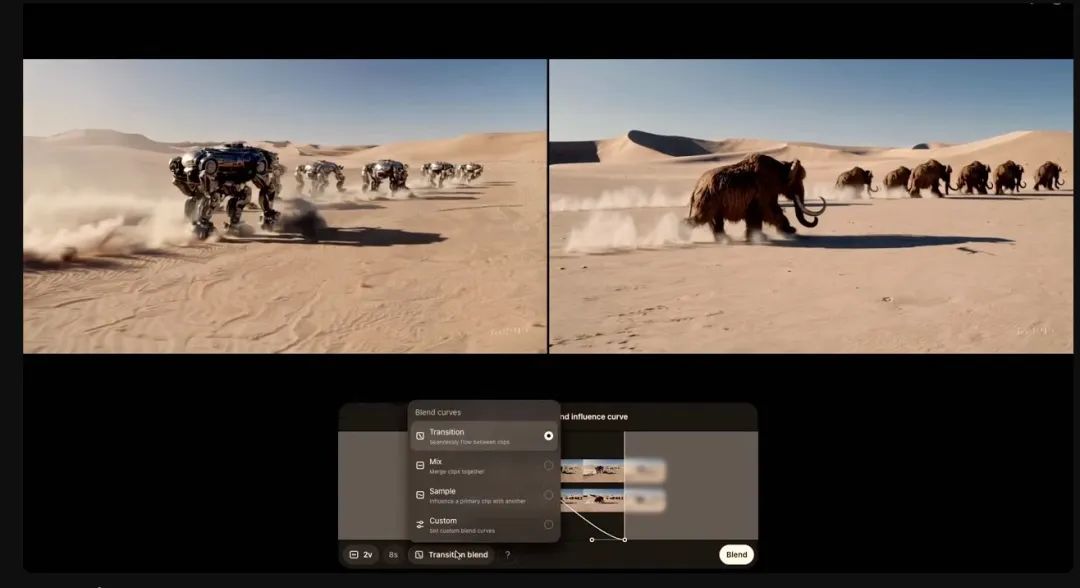
Task: Select the robot march video preview
Action: pyautogui.click(x=285, y=206)
